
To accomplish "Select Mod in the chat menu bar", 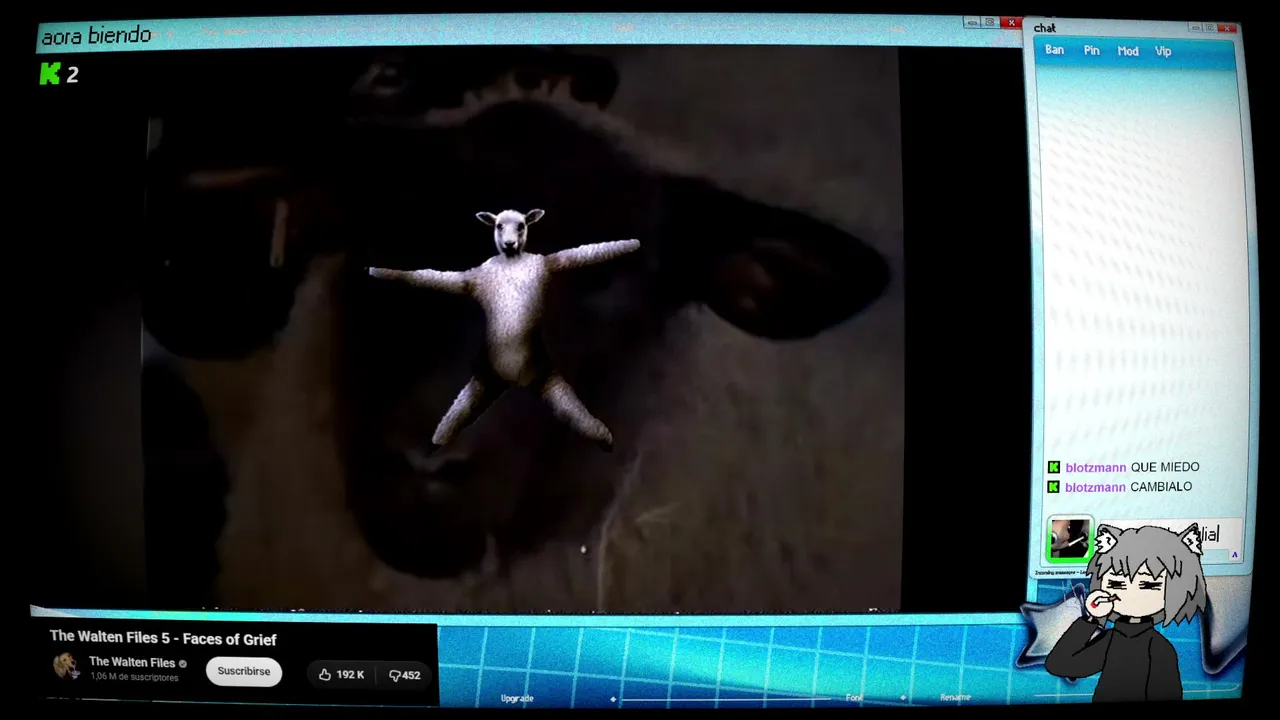I will 1128,51.
